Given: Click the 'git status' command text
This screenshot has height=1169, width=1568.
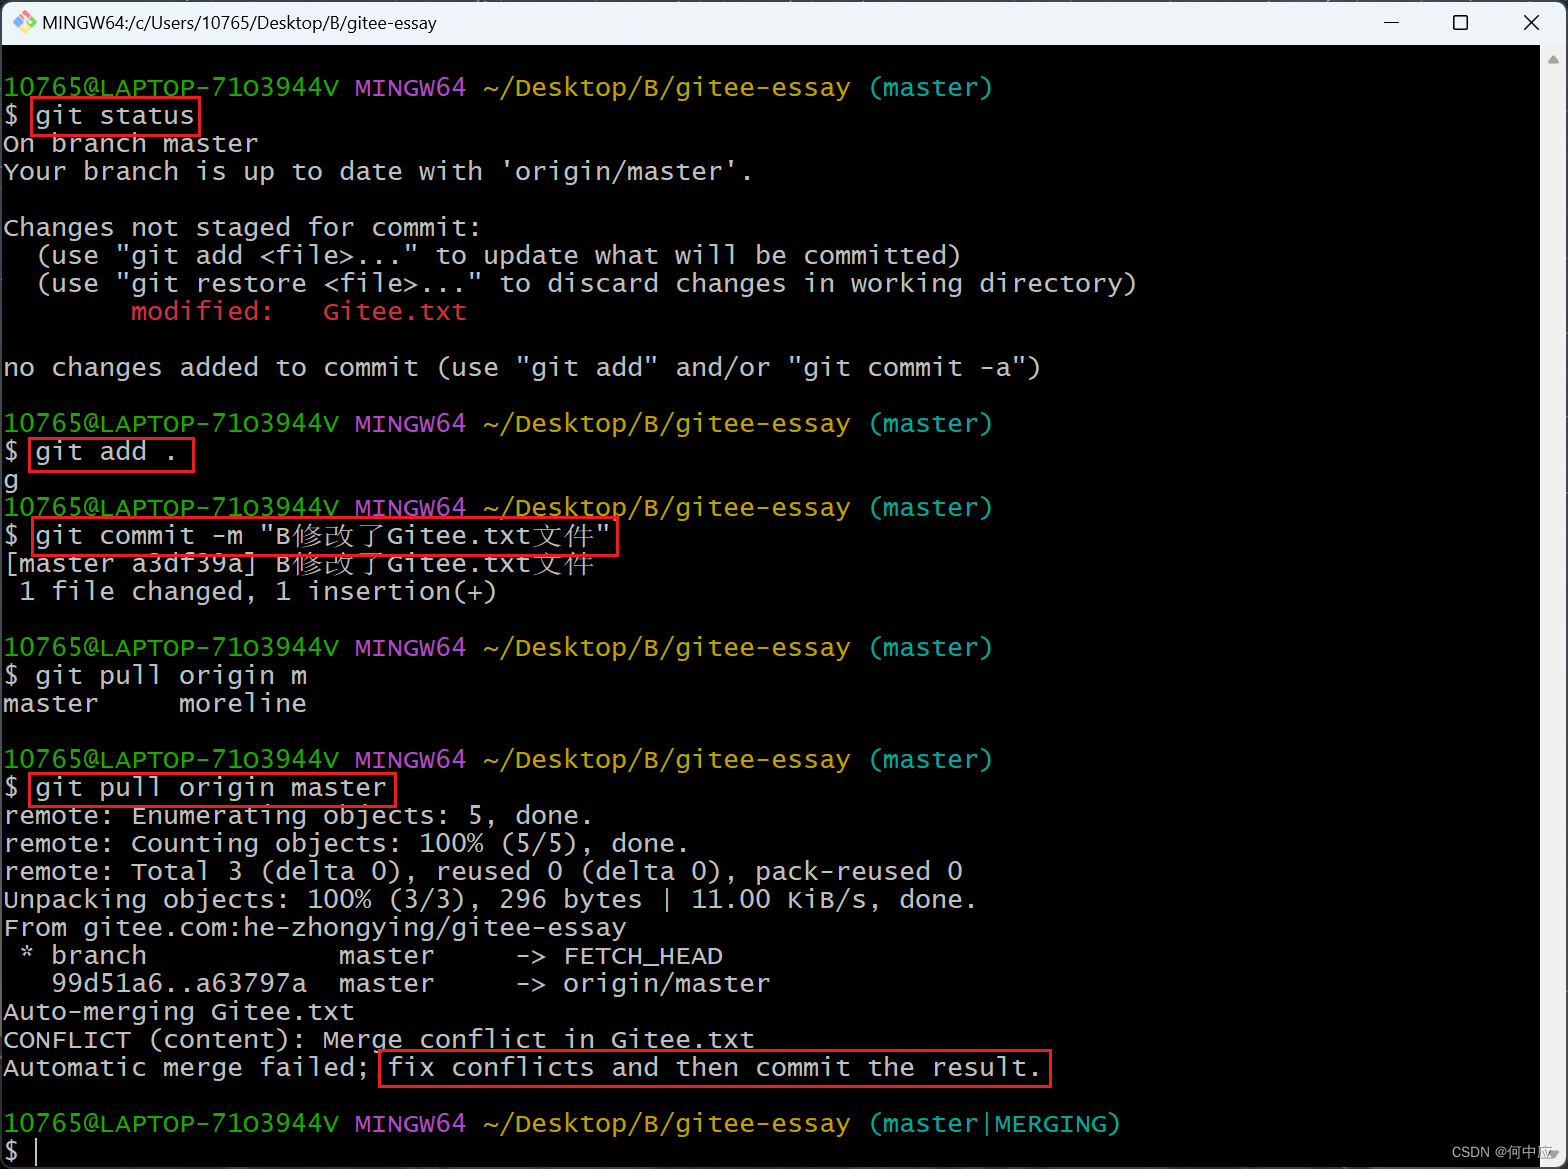Looking at the screenshot, I should tap(115, 116).
